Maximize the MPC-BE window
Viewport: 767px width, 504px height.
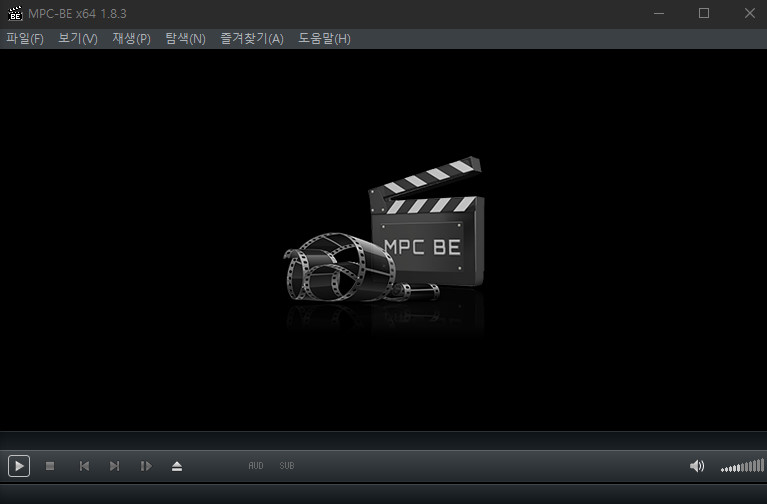704,14
